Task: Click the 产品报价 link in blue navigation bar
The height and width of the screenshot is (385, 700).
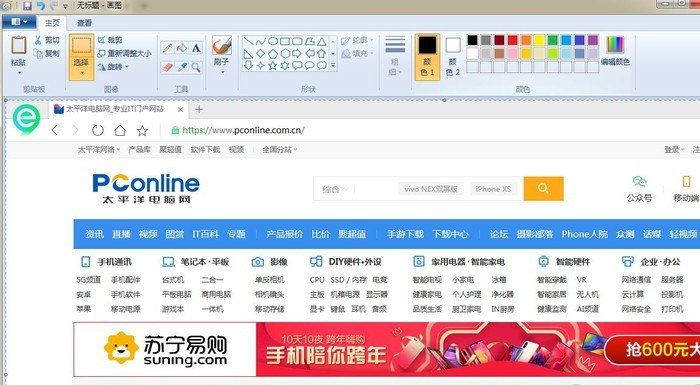Action: coord(284,234)
